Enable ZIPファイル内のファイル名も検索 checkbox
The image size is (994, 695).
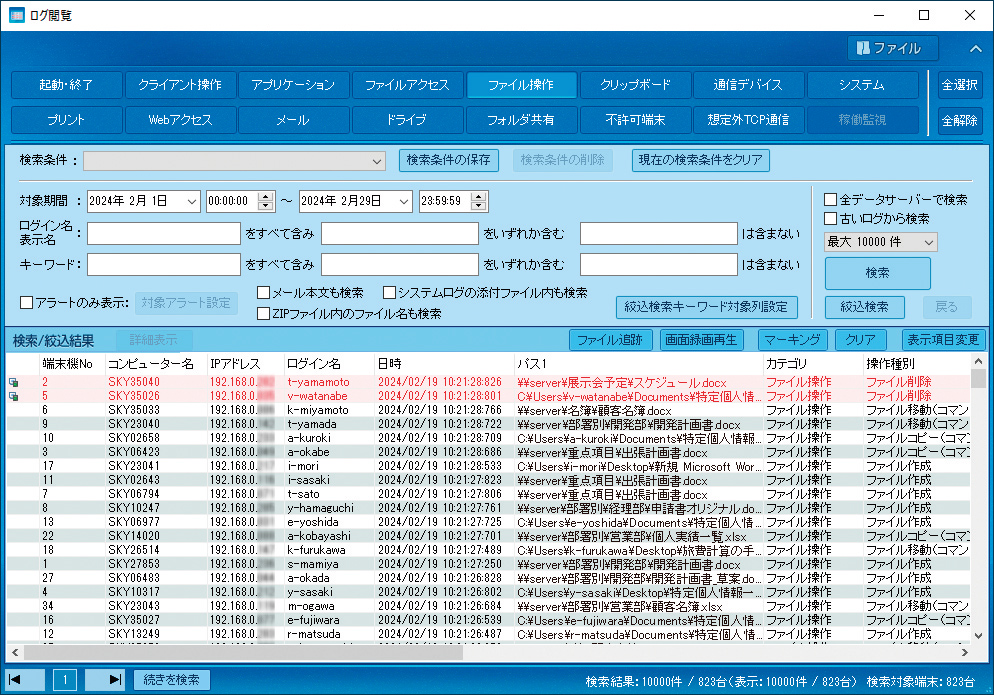pos(264,314)
